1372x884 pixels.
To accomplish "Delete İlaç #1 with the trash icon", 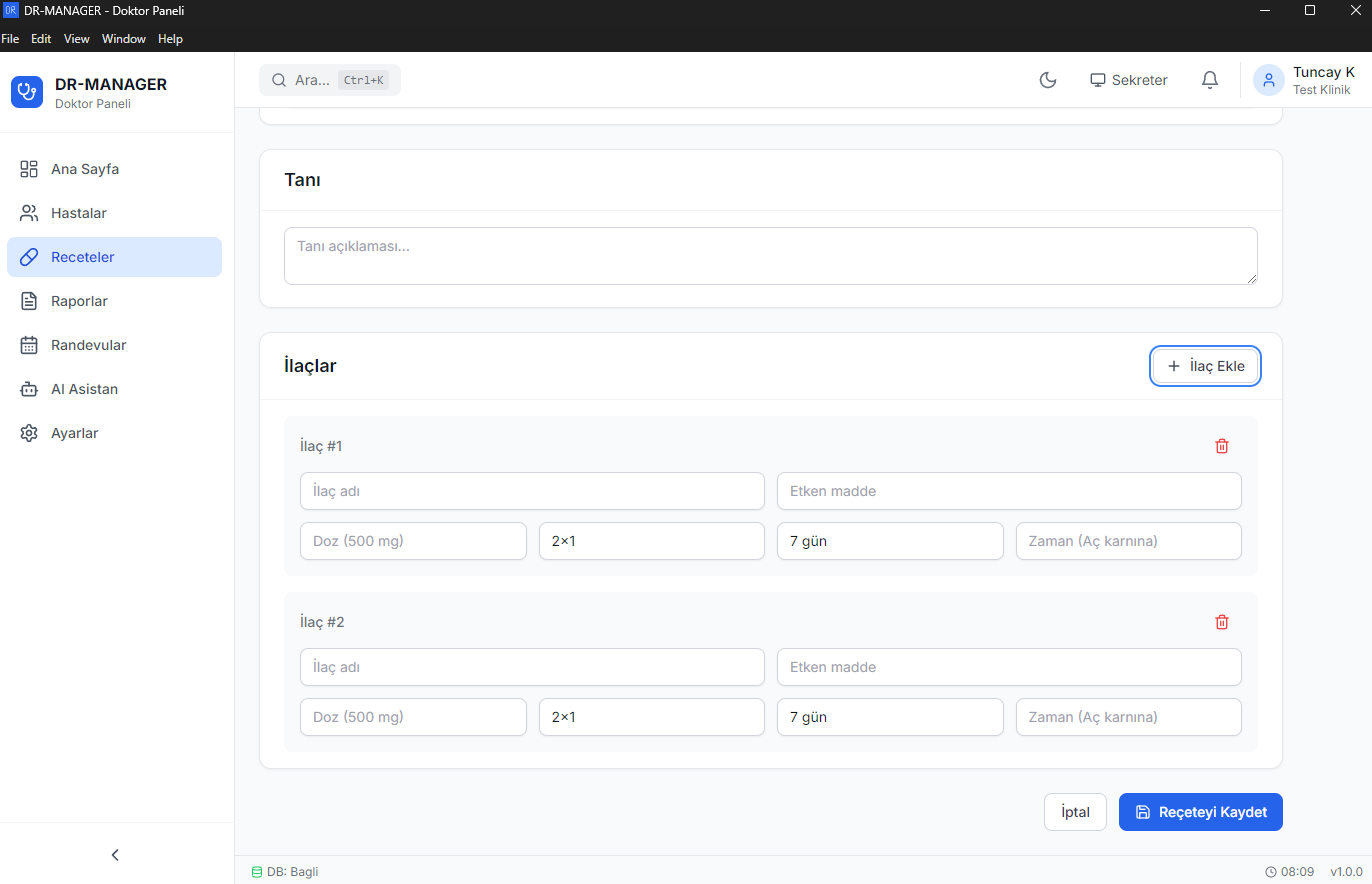I will pyautogui.click(x=1221, y=446).
